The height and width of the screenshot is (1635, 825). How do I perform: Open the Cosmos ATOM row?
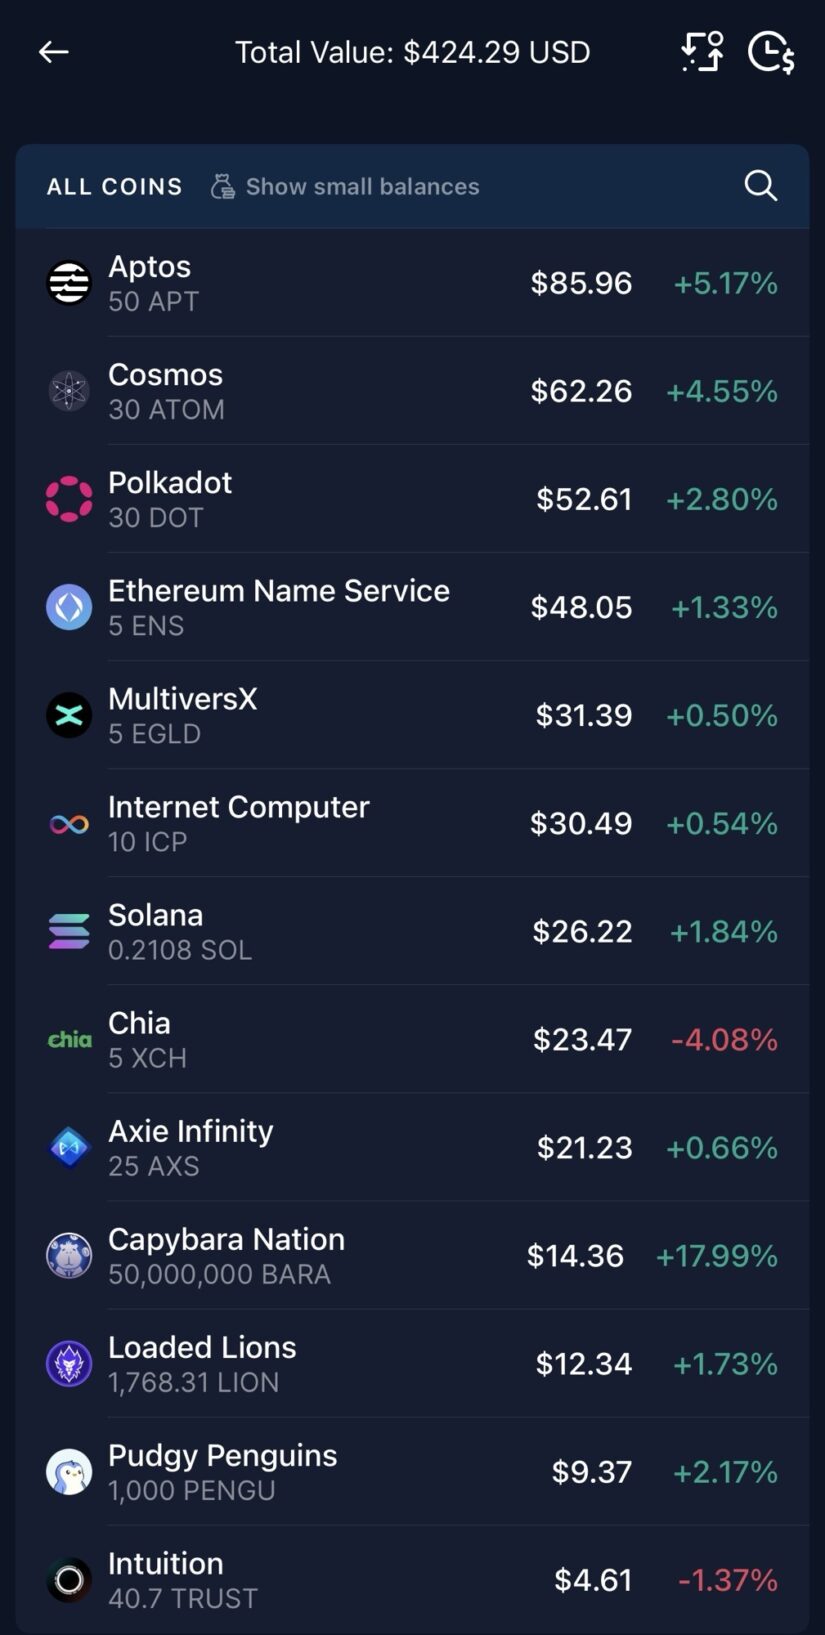[x=400, y=391]
